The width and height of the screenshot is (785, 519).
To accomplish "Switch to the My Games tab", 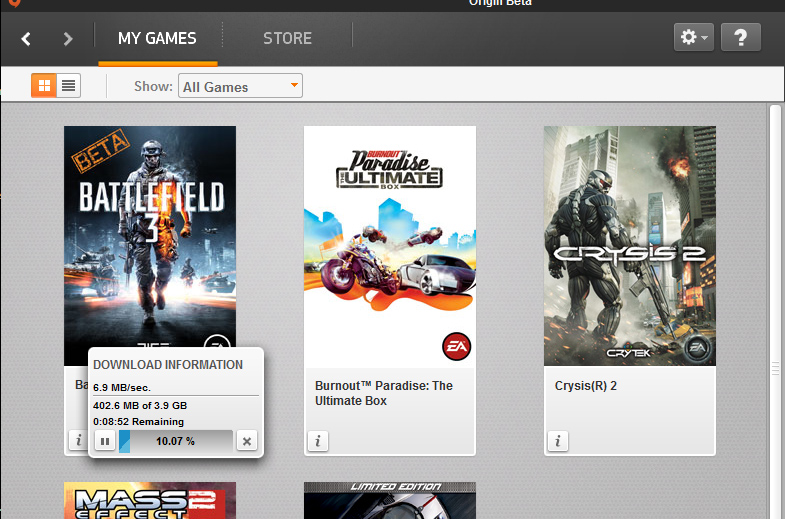I will click(x=157, y=39).
